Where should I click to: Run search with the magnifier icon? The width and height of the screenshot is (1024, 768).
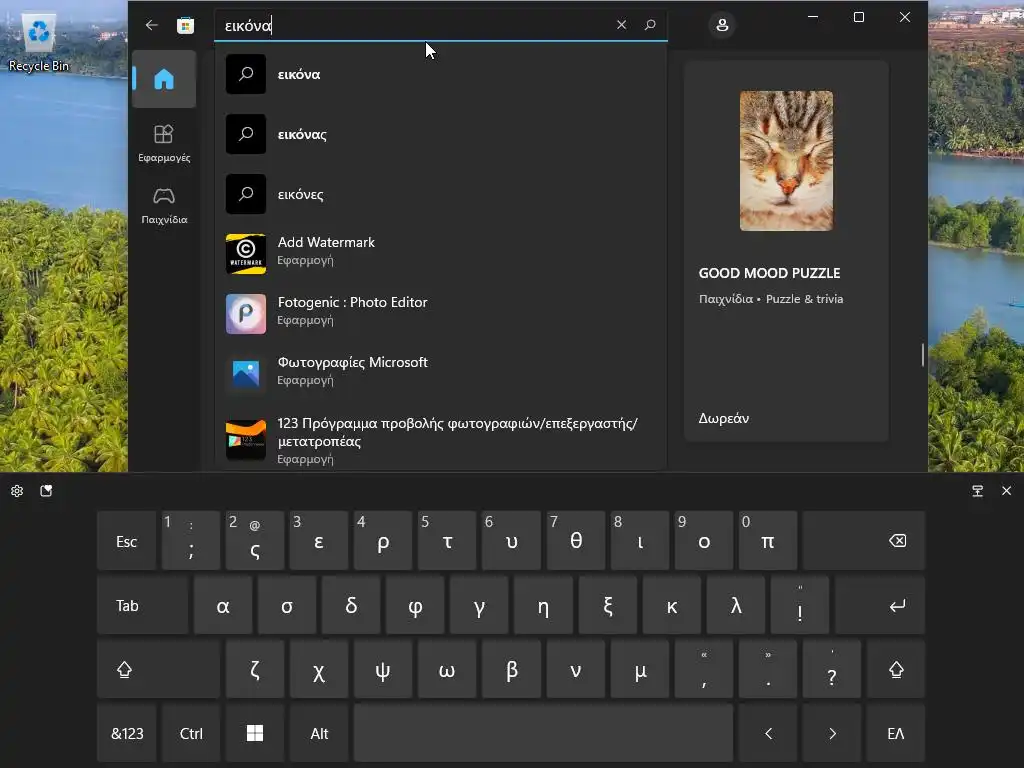pos(650,25)
